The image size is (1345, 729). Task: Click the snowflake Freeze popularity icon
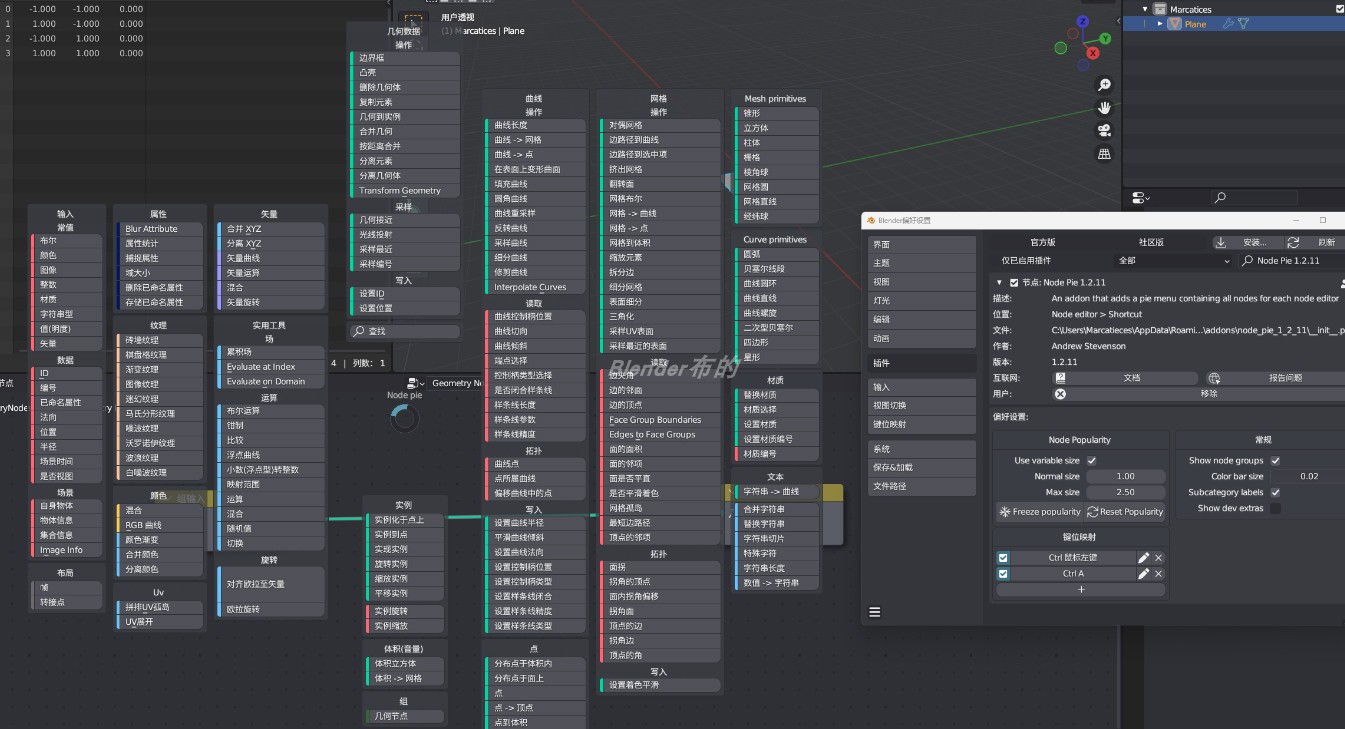coord(1005,512)
